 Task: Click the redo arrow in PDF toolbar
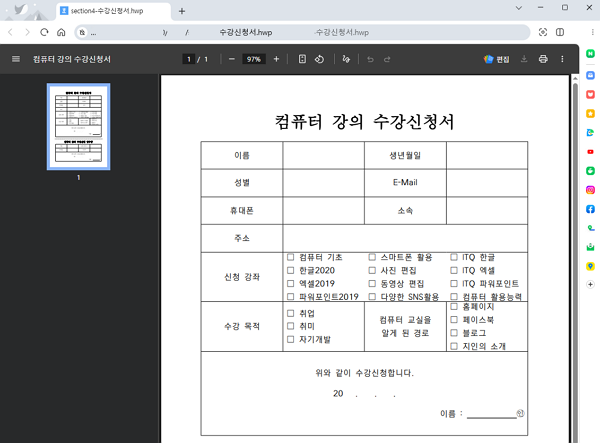point(387,59)
